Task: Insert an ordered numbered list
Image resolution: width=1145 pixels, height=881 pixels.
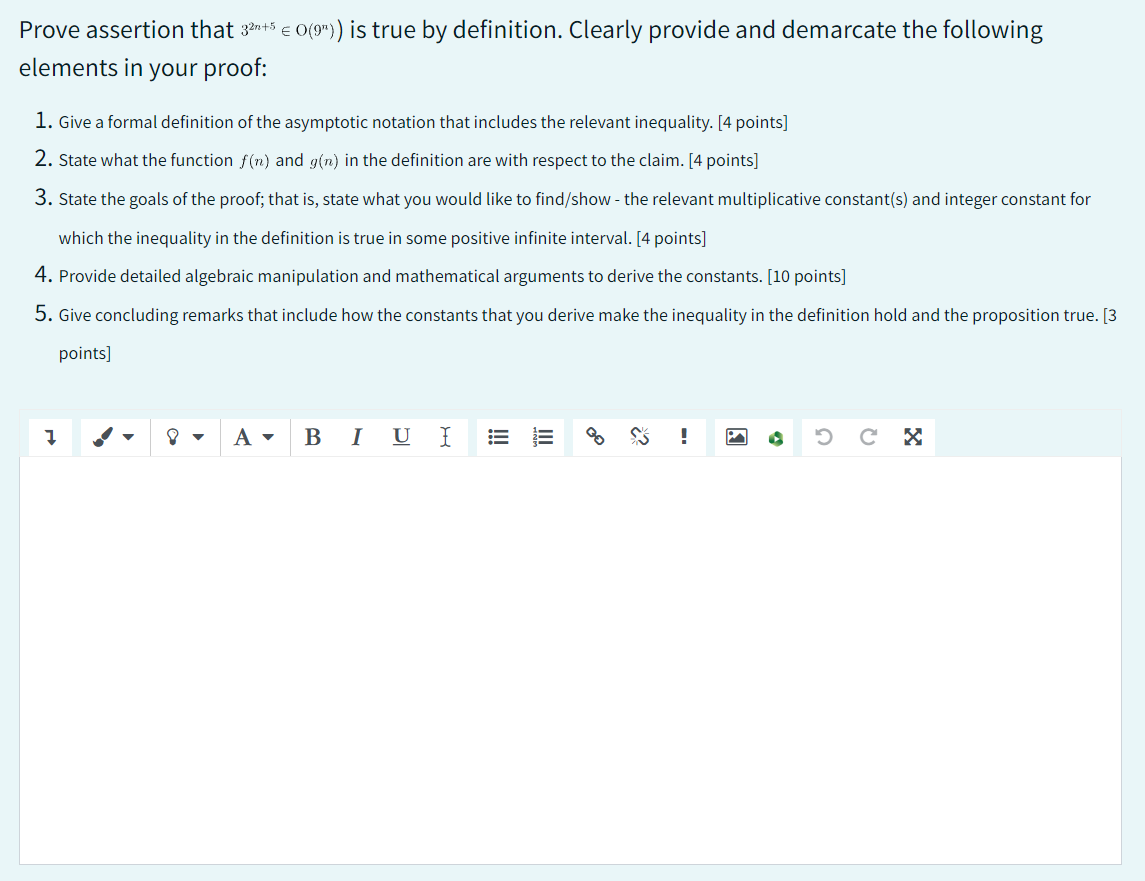Action: (x=543, y=437)
